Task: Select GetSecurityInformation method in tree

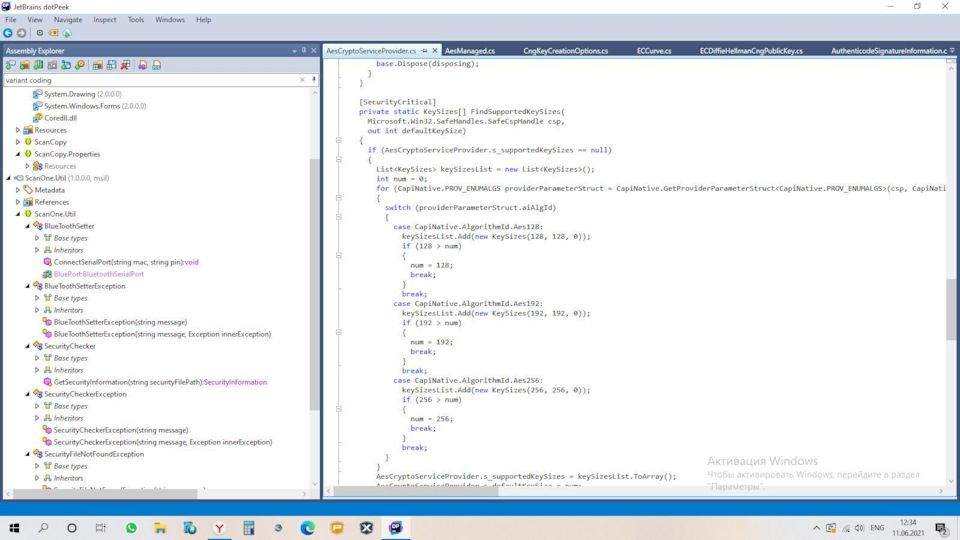Action: [160, 382]
